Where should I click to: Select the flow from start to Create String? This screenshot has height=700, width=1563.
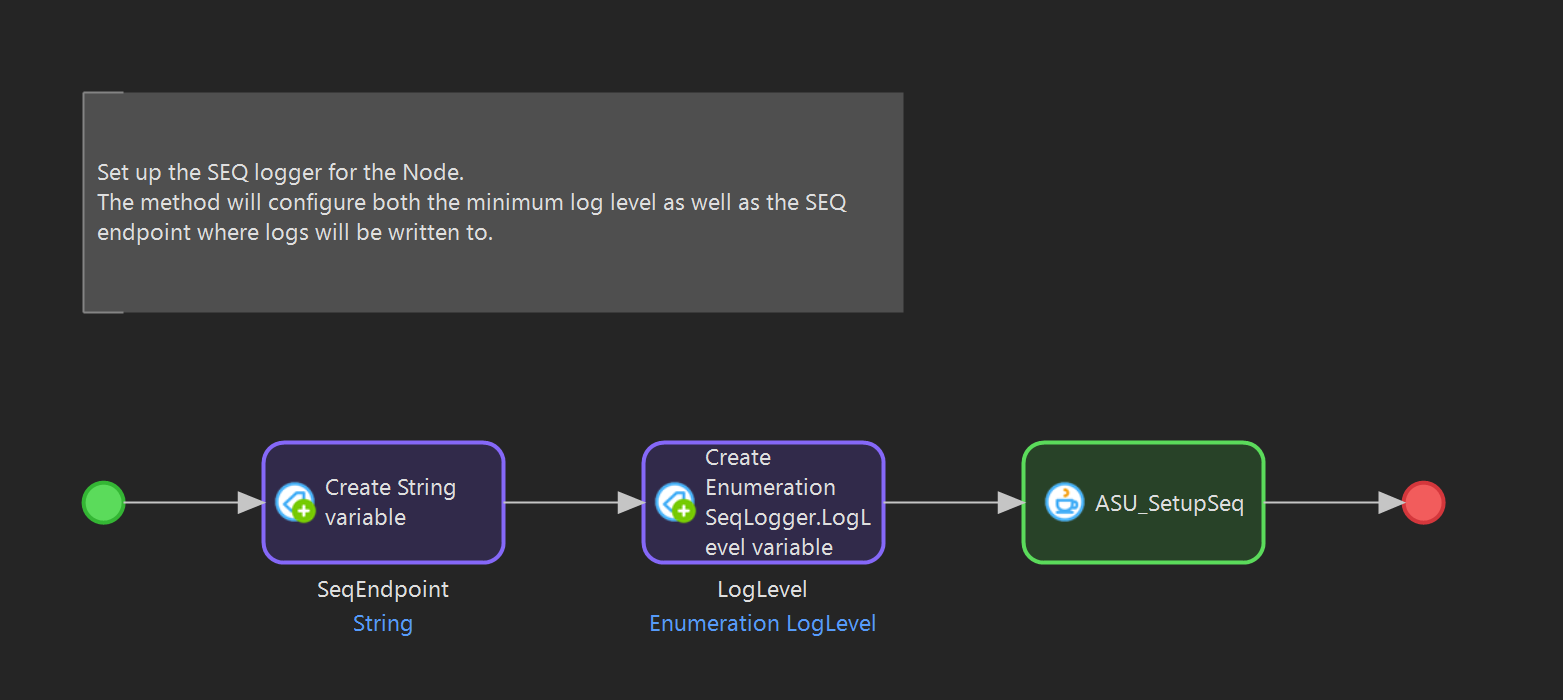[x=180, y=502]
